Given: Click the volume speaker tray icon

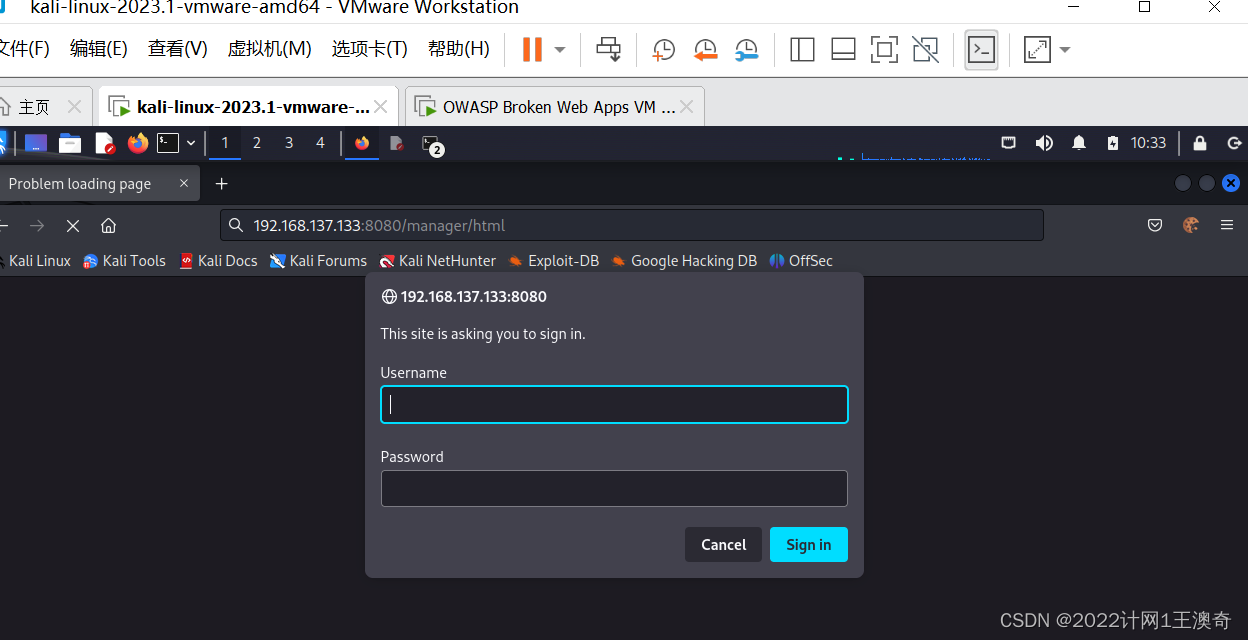Looking at the screenshot, I should point(1044,143).
